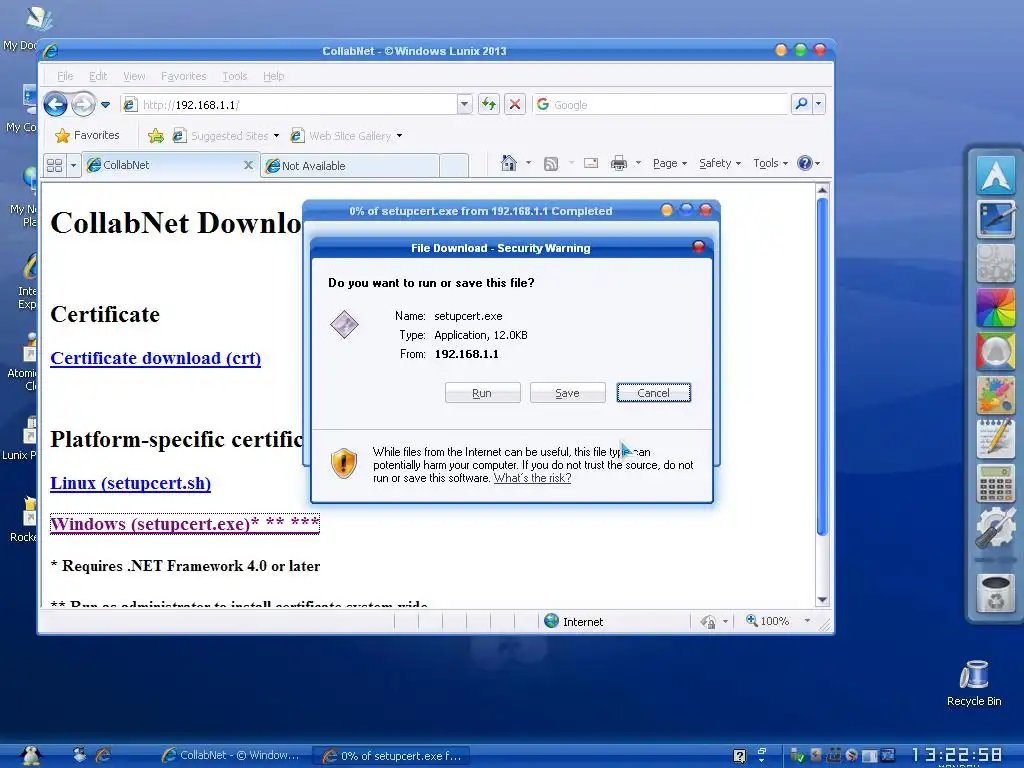Open the View menu
Screen dimensions: 1024x768
point(135,76)
